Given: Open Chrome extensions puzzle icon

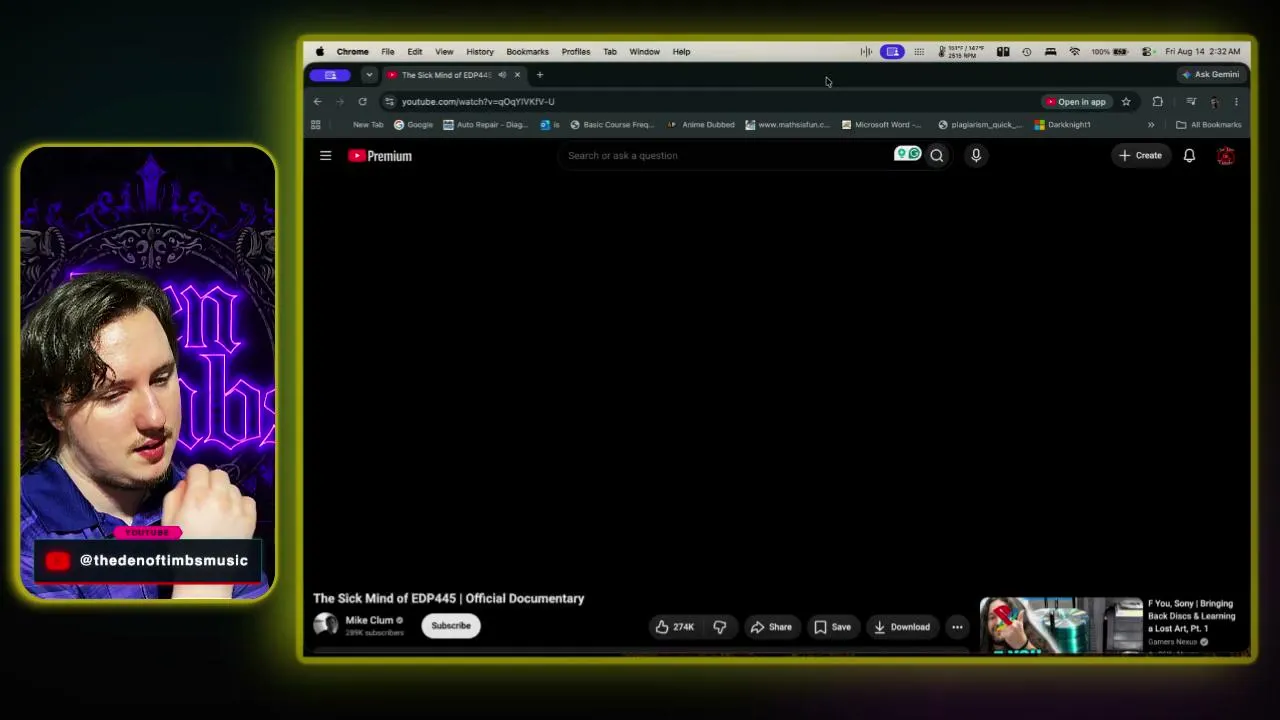Looking at the screenshot, I should coord(1157,102).
